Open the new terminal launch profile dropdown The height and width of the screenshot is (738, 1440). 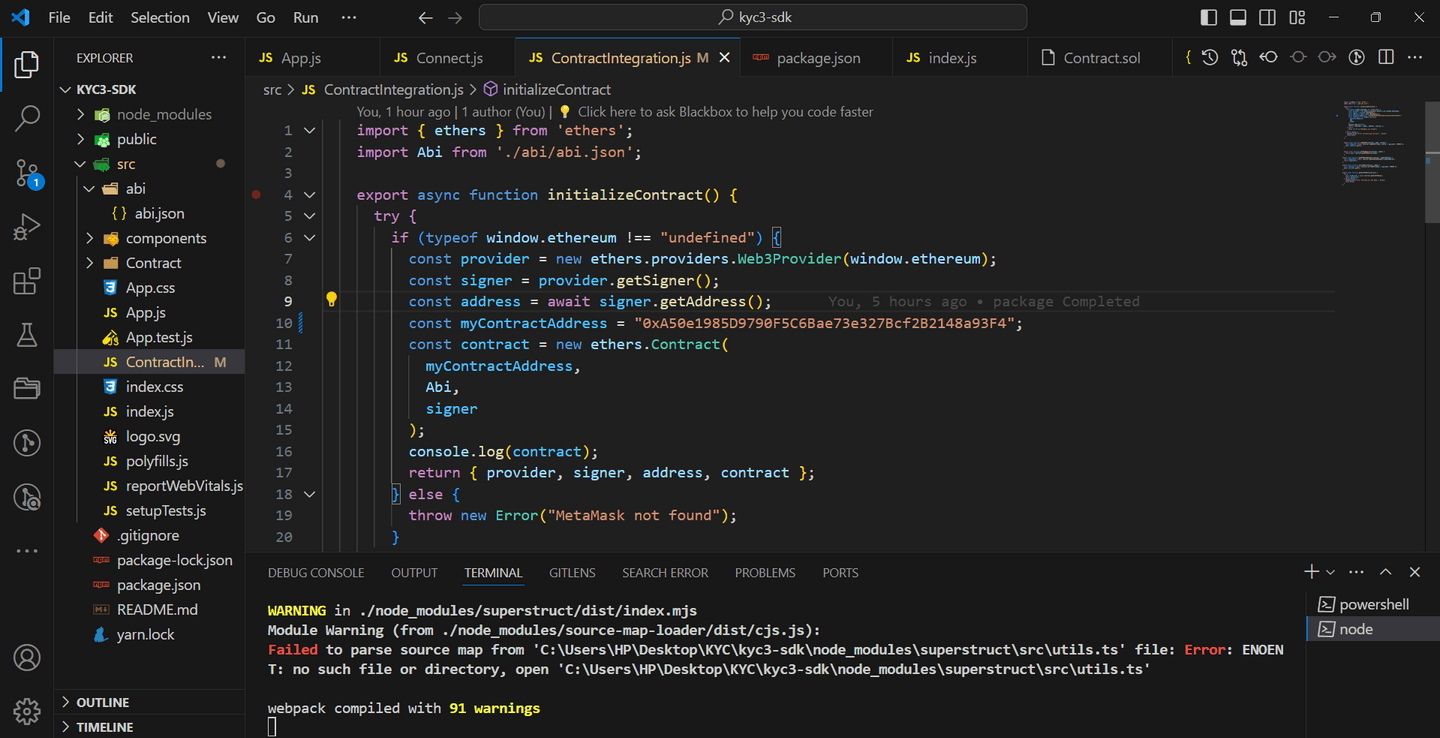point(1330,572)
